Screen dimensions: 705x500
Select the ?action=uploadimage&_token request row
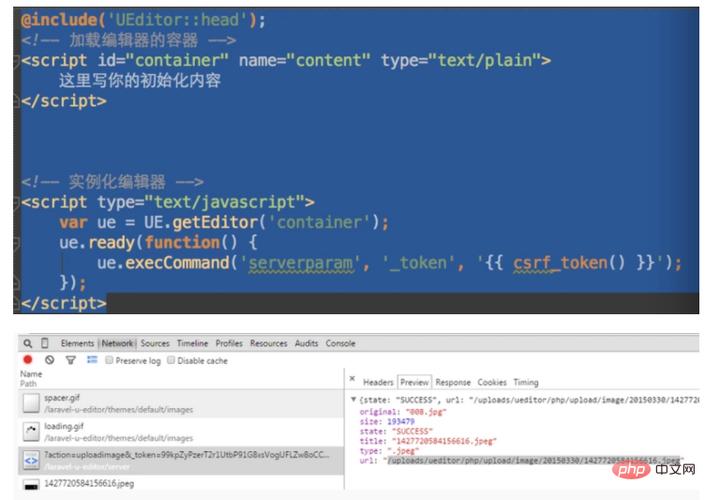(181, 461)
